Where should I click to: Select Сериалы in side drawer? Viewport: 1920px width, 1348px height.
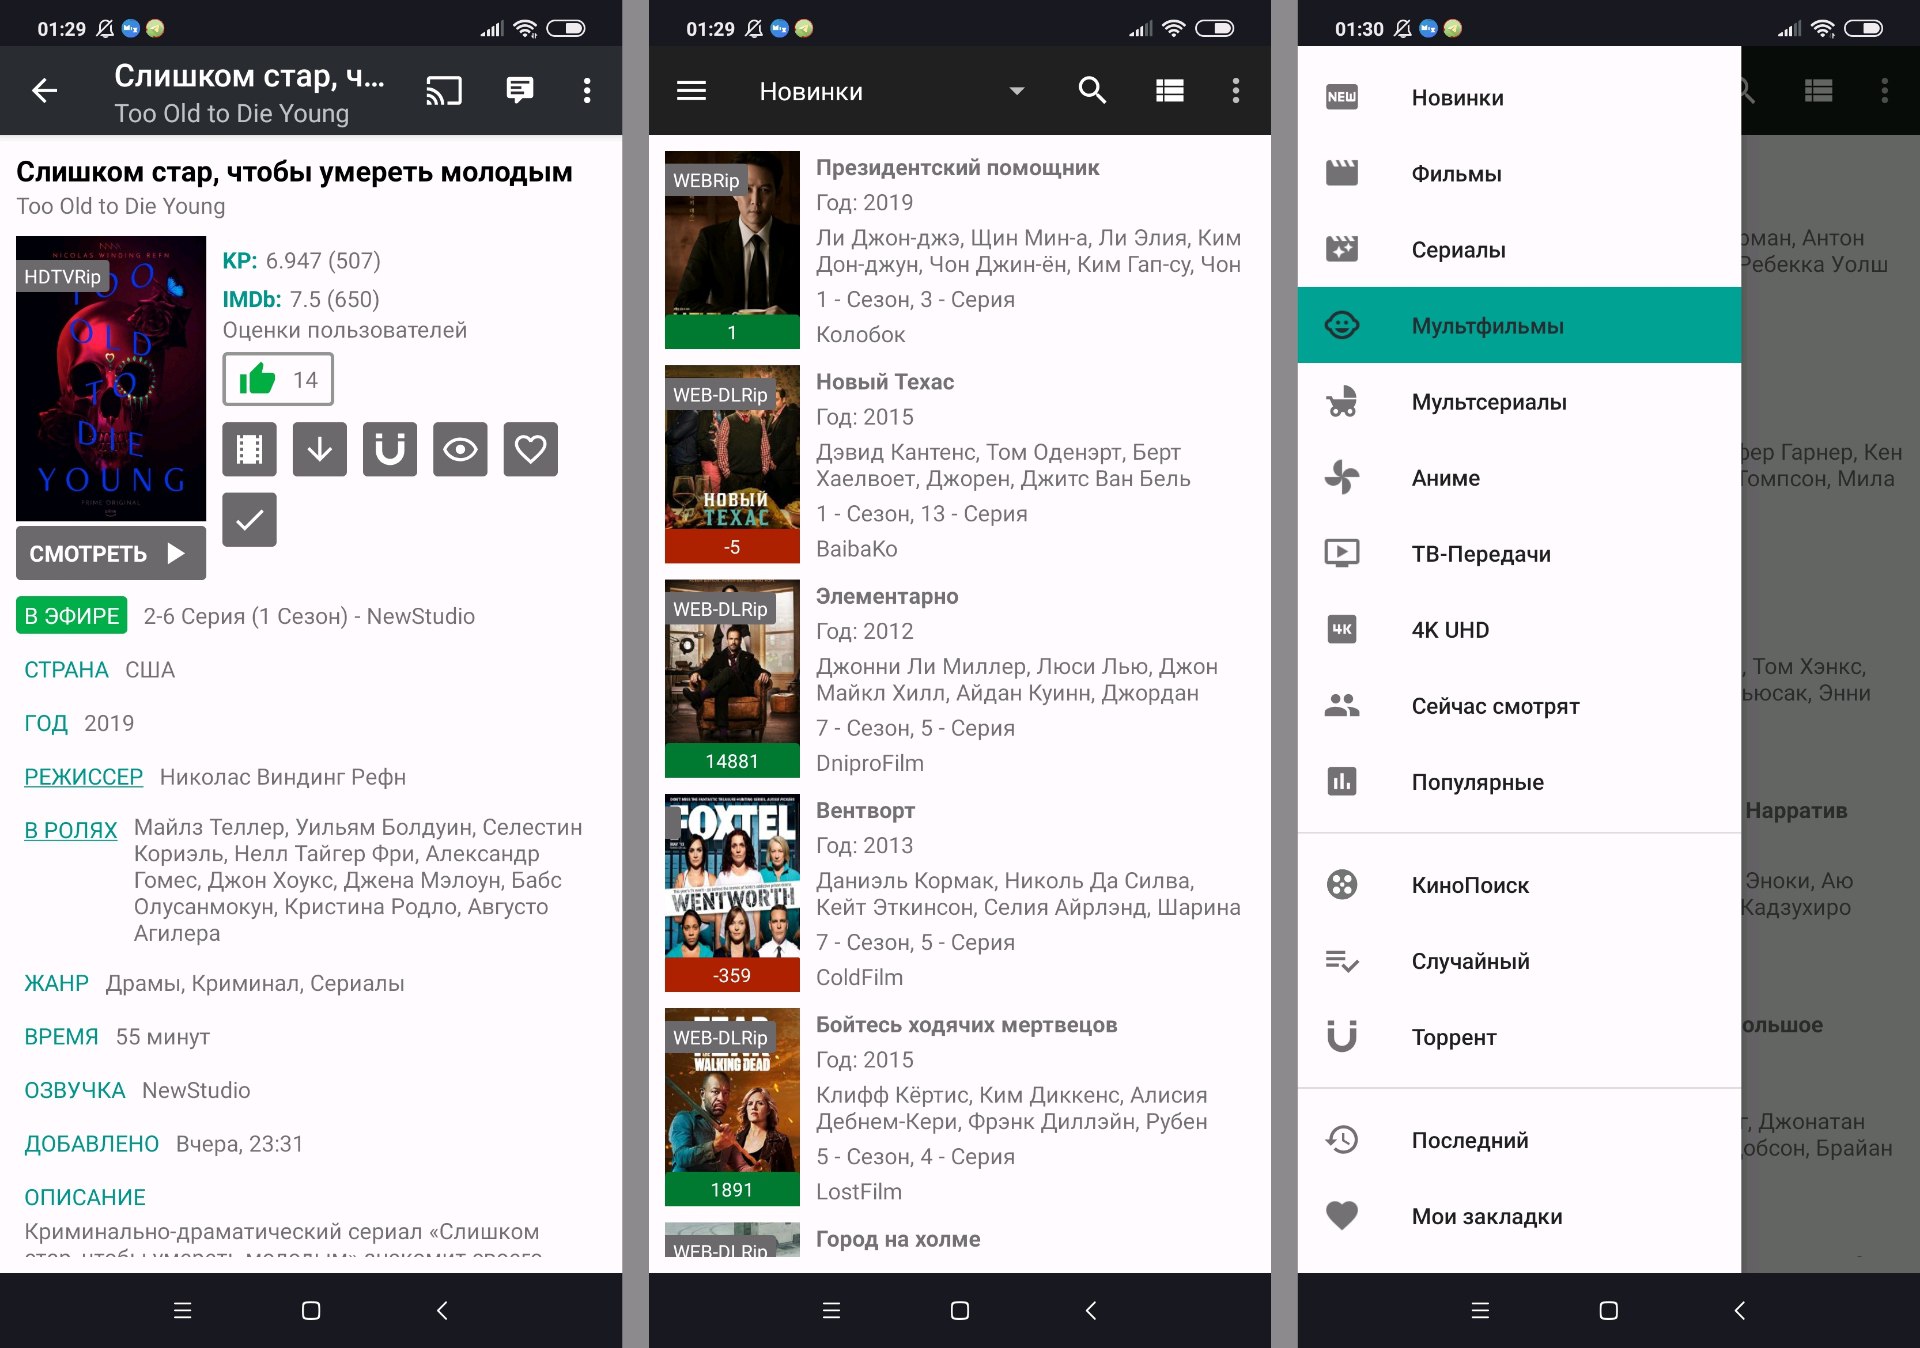click(x=1519, y=250)
